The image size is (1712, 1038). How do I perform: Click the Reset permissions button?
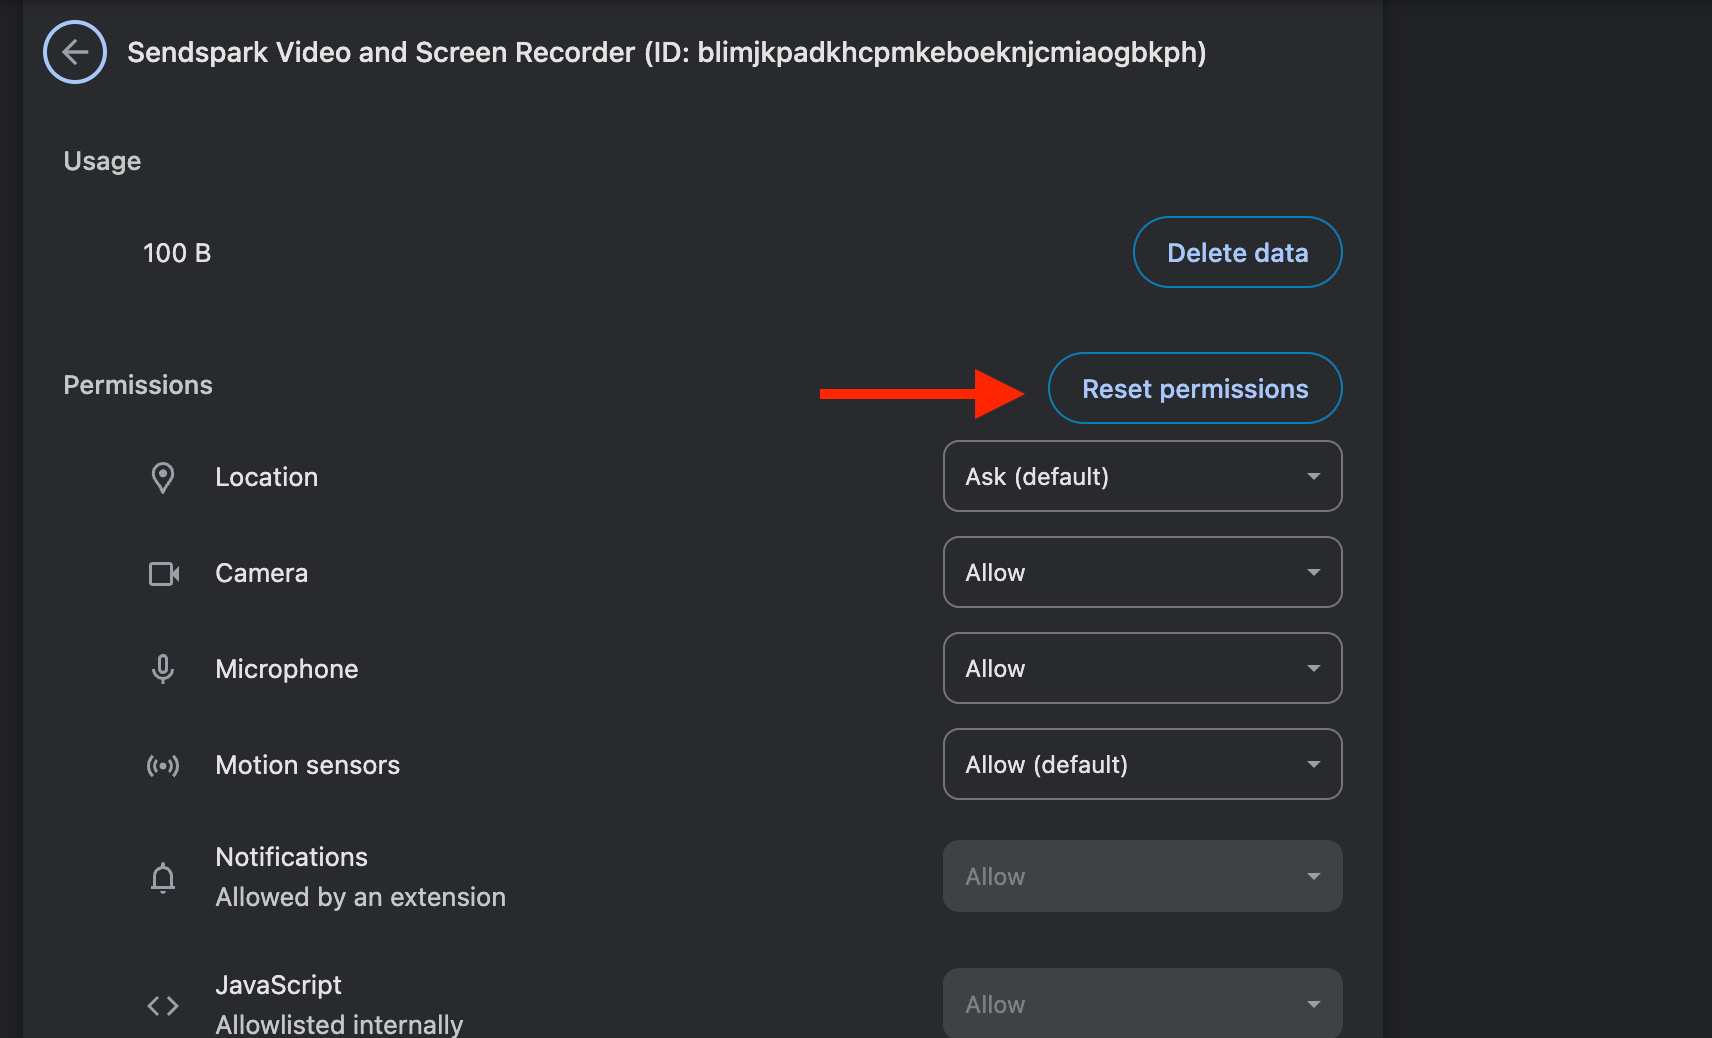1195,388
